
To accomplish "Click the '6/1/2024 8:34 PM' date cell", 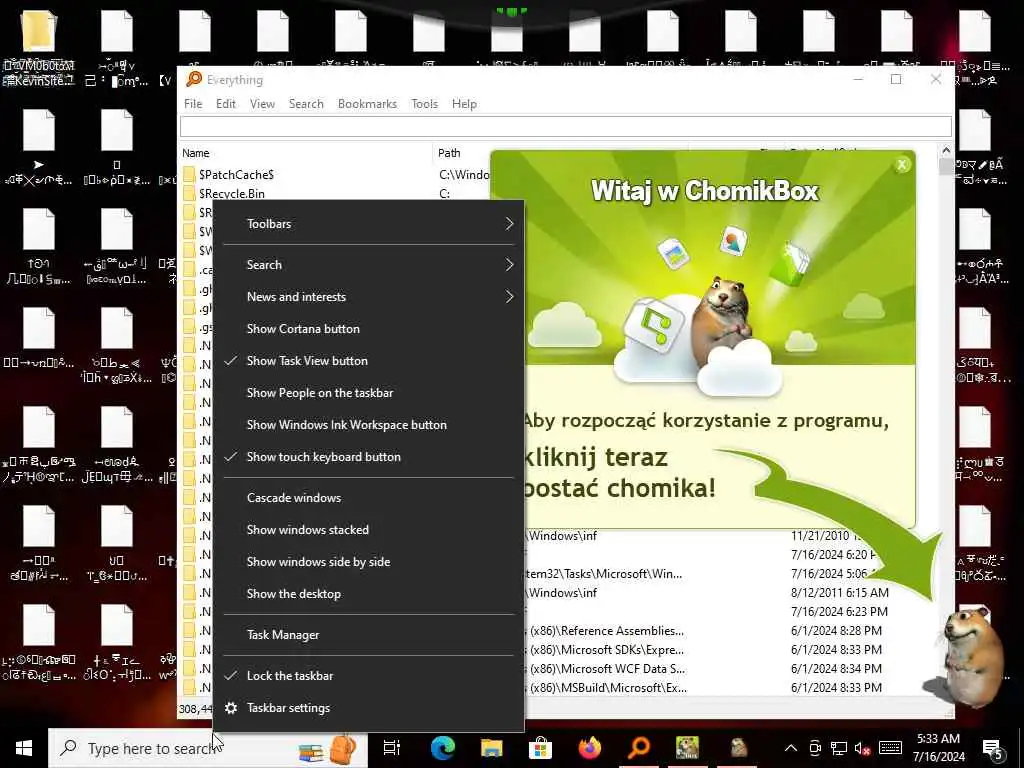I will pyautogui.click(x=837, y=669).
